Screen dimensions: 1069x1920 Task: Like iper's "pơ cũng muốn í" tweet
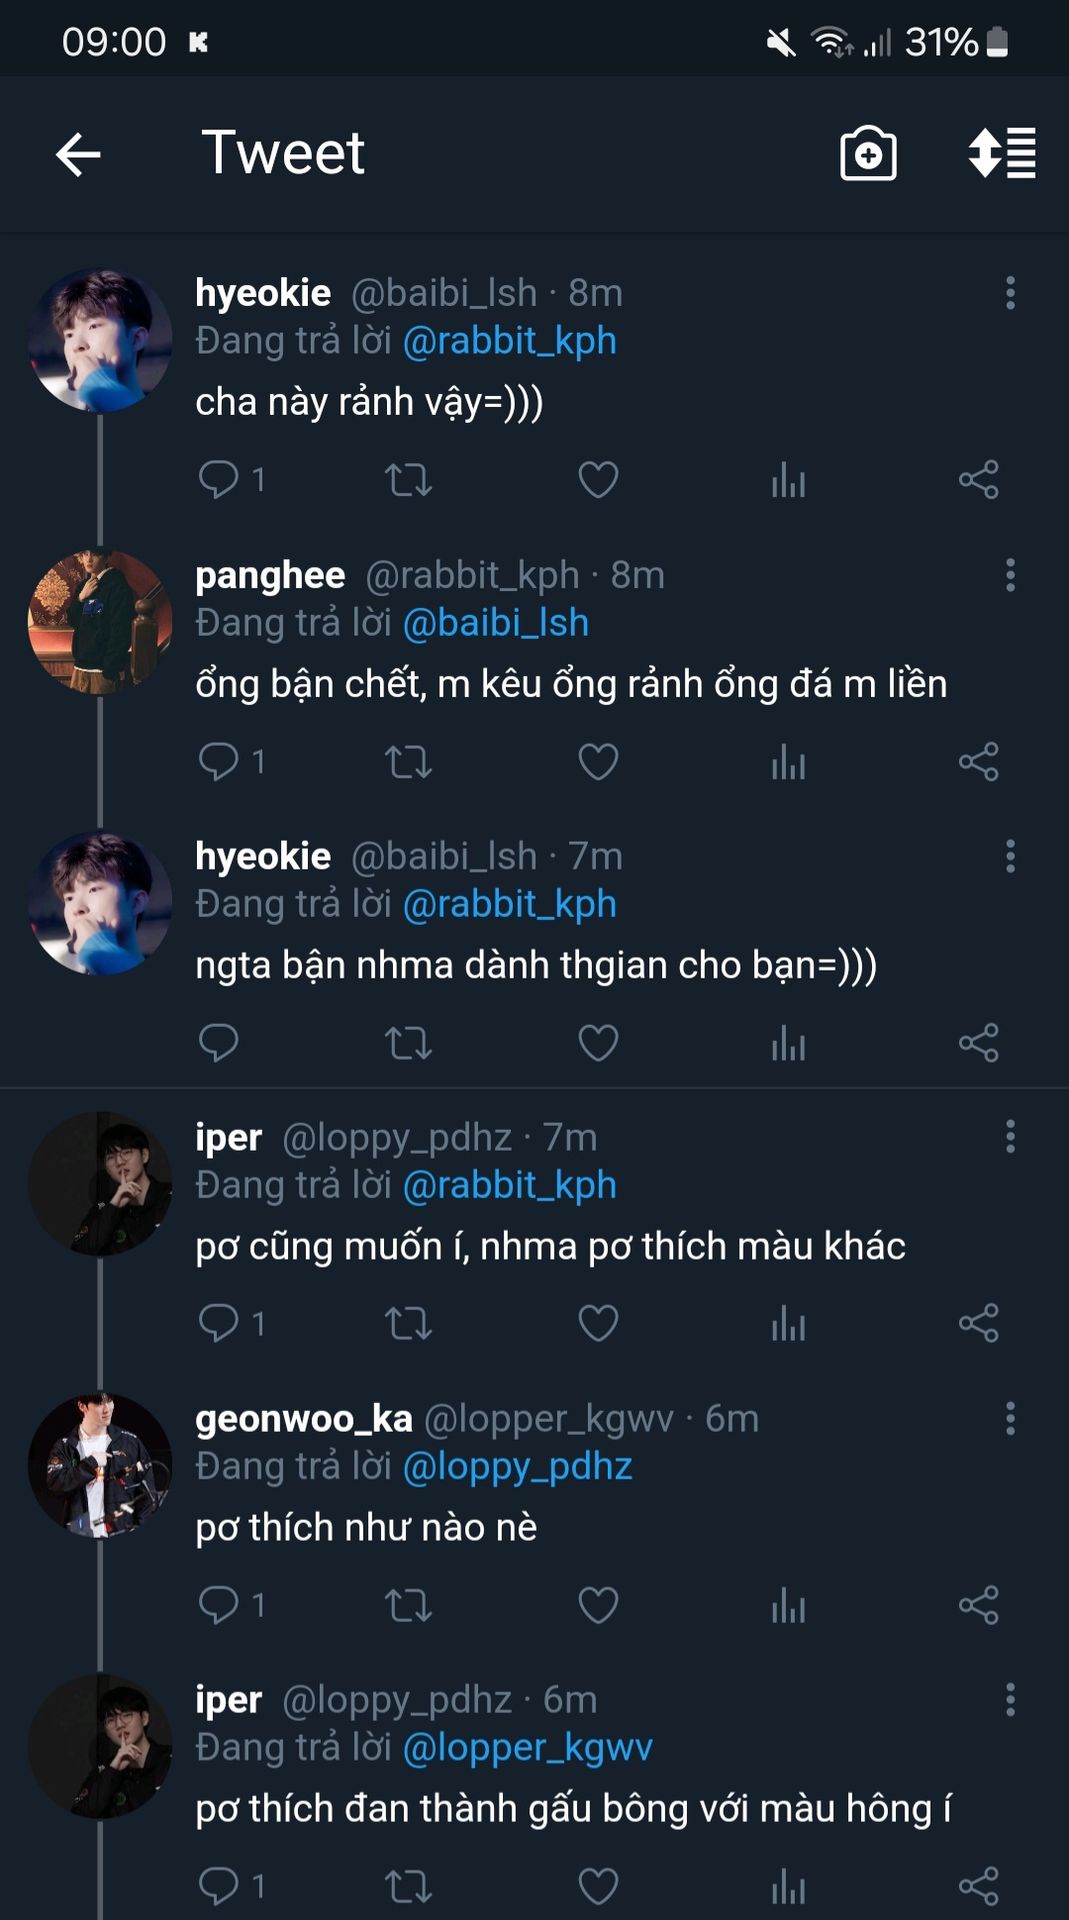click(x=598, y=1324)
